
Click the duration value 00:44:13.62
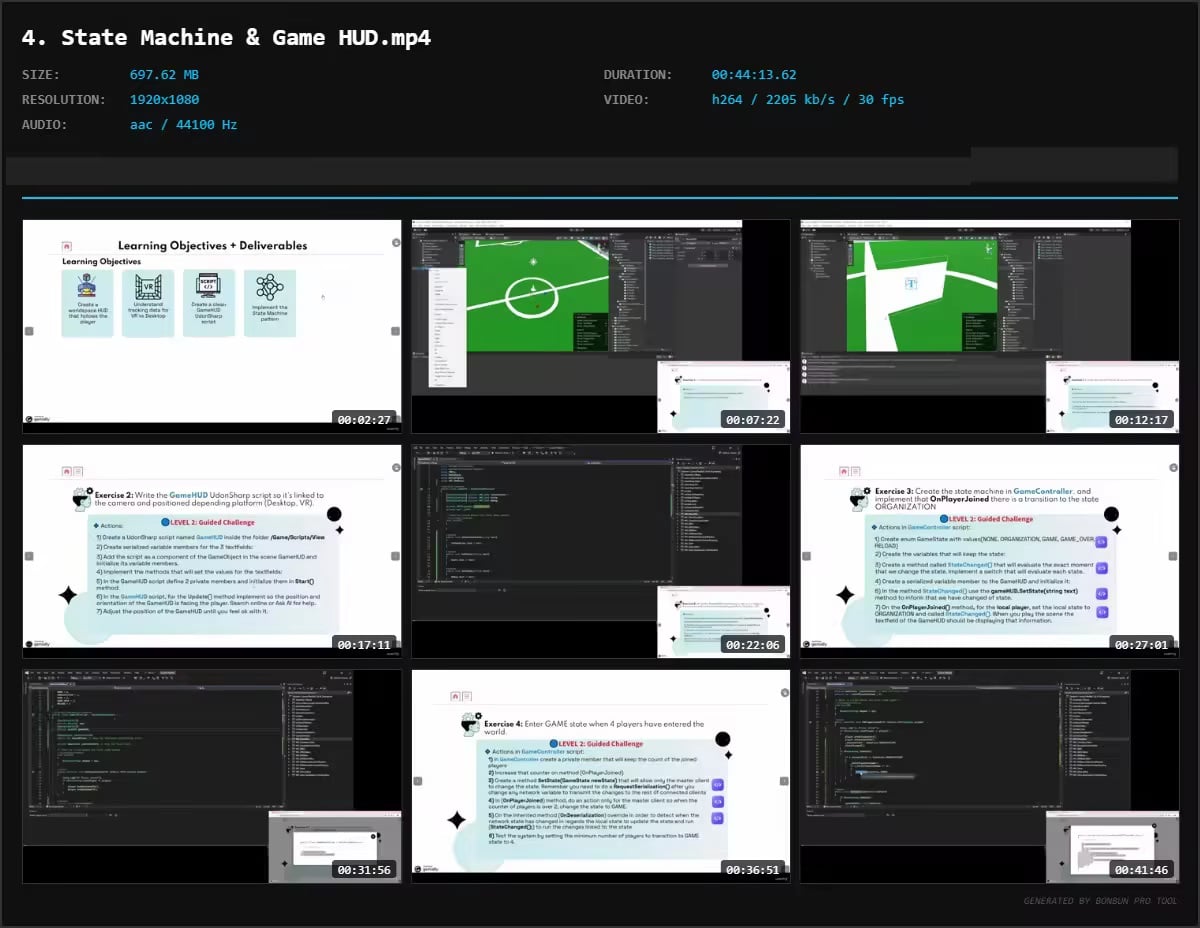tap(753, 75)
